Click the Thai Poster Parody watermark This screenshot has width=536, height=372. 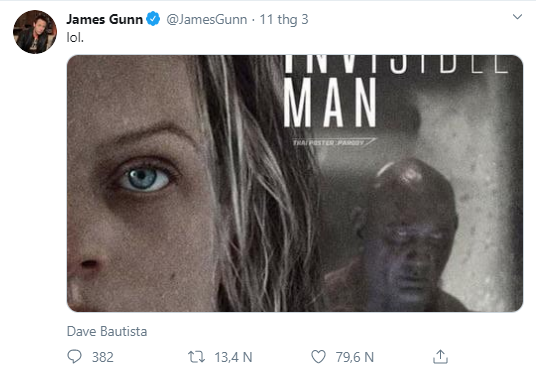(334, 142)
